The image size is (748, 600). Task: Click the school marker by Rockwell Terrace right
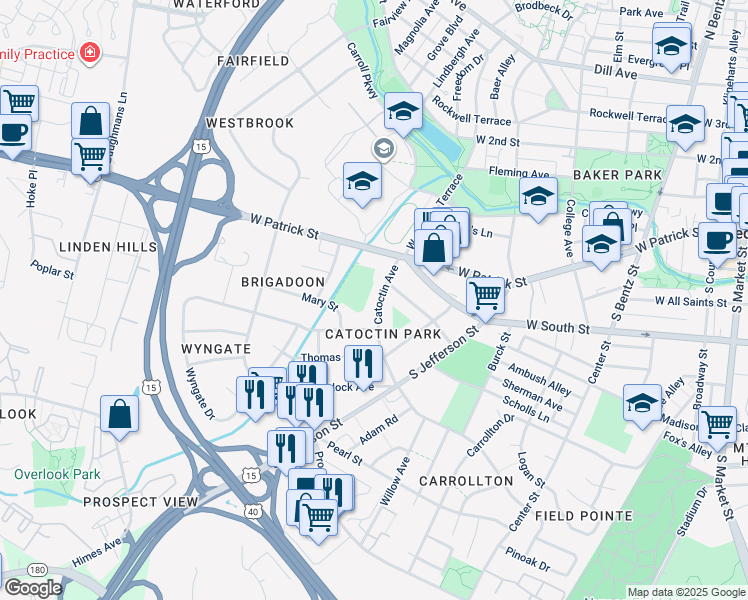(686, 127)
